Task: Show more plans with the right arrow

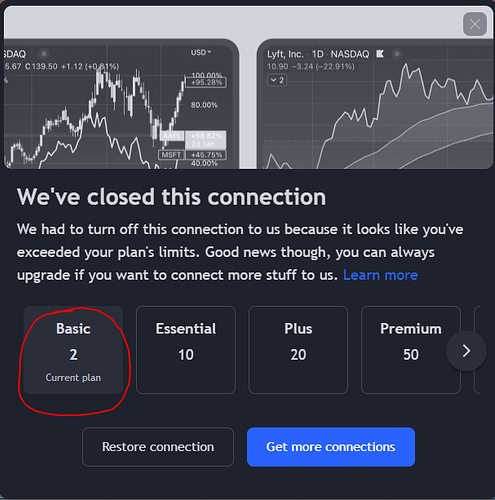Action: (466, 351)
